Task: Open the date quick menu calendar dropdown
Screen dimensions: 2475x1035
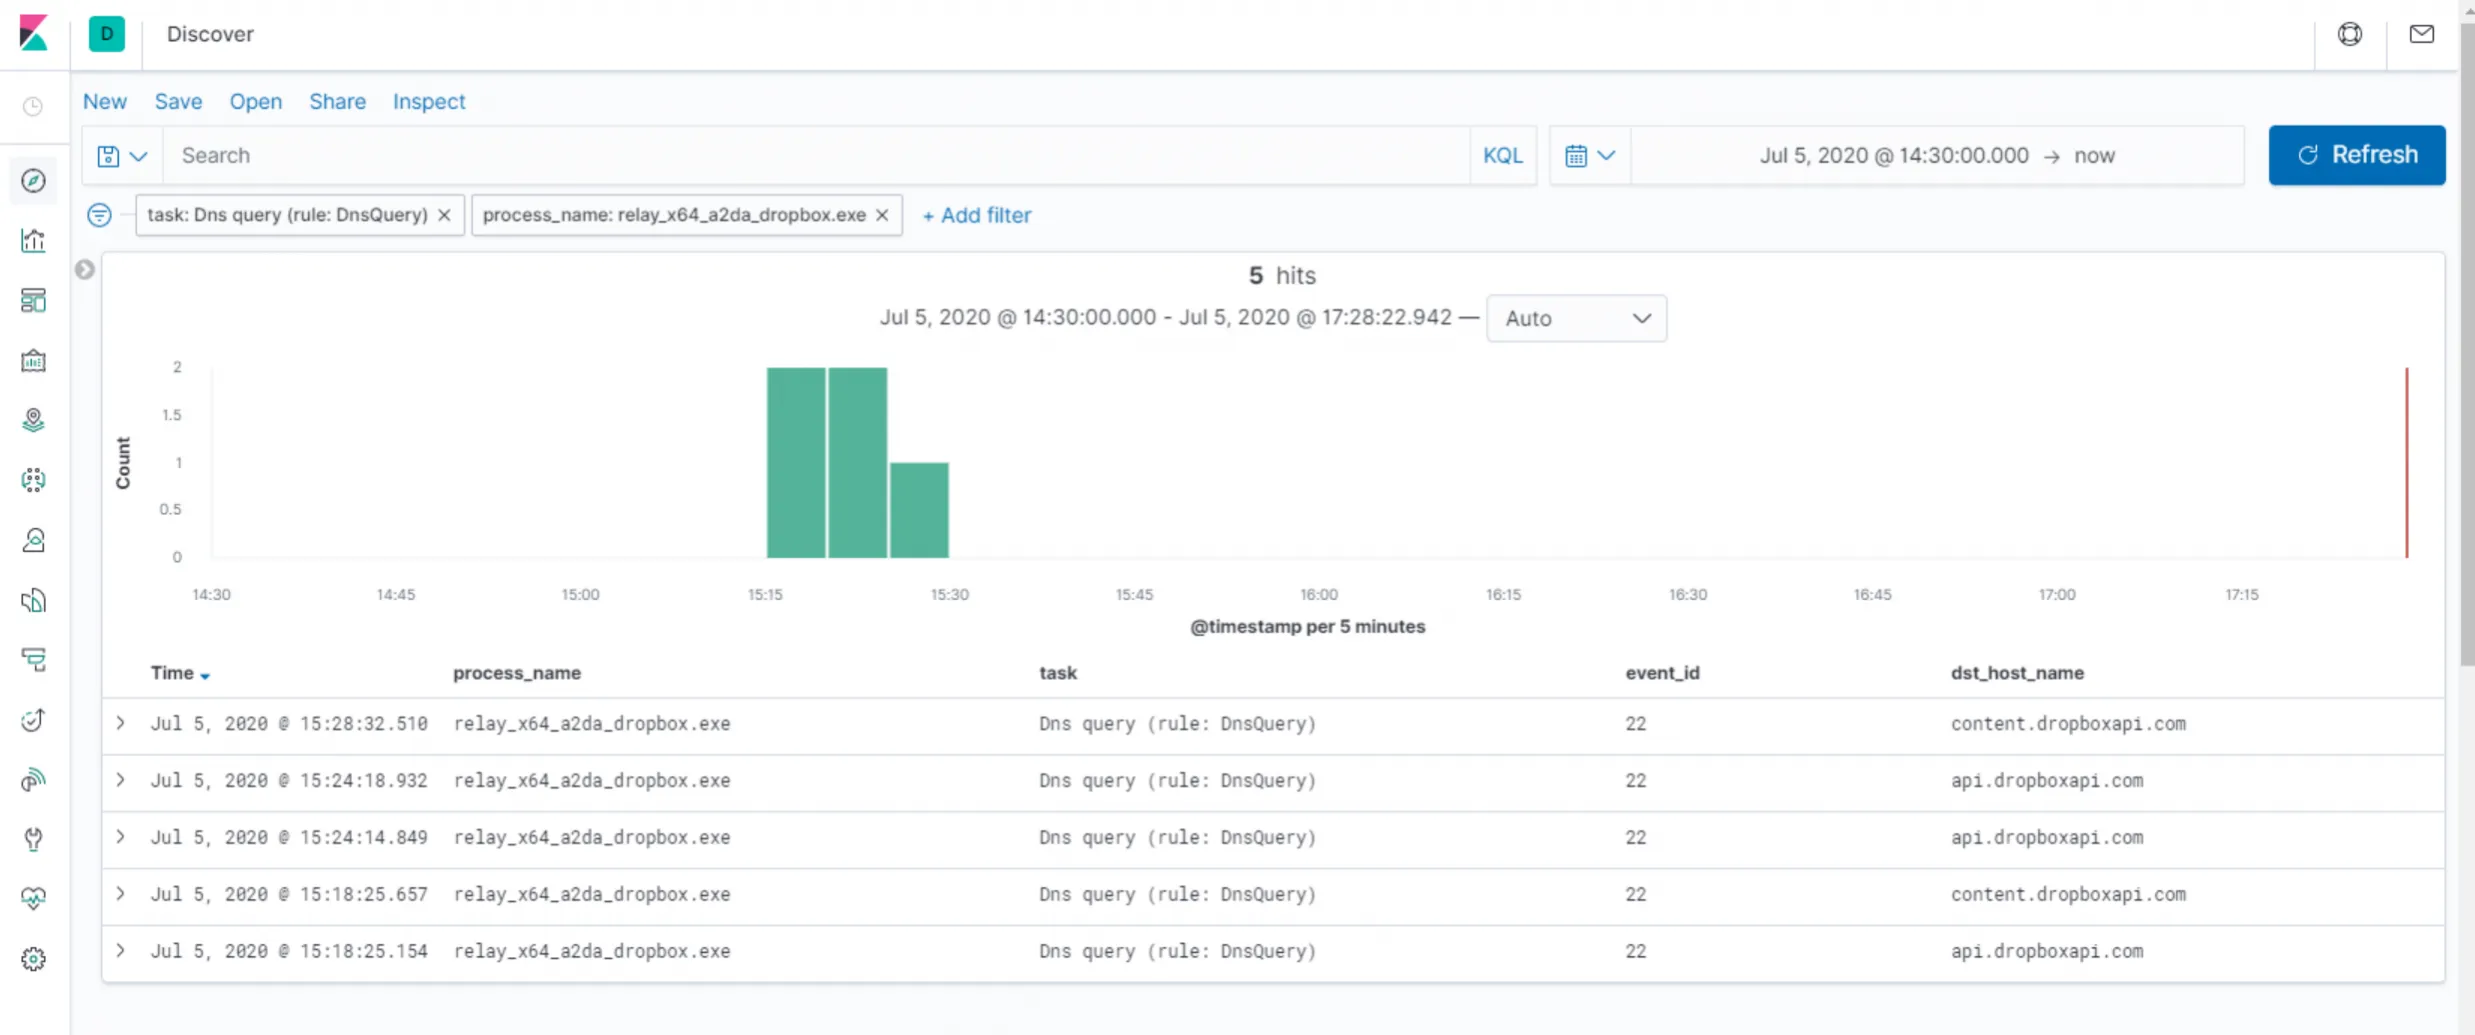Action: pos(1590,156)
